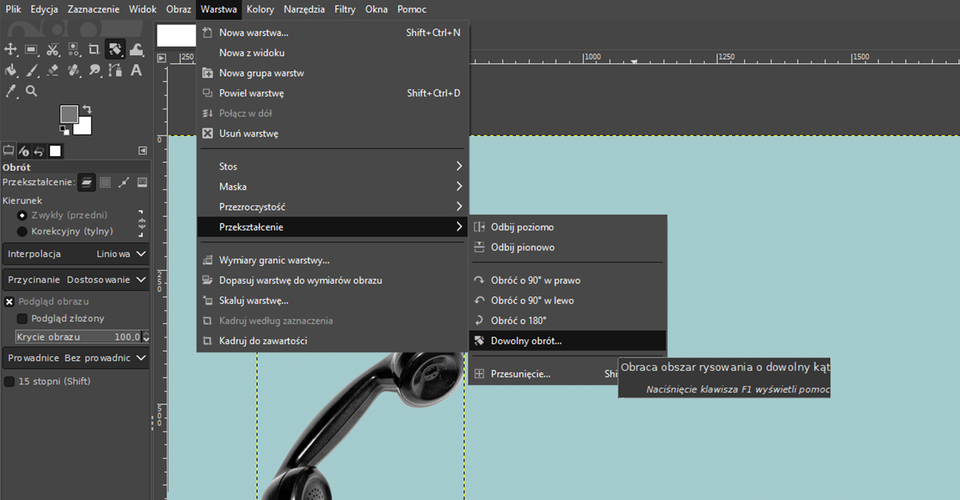
Task: Enable the Podgląd złożony checkbox
Action: (x=23, y=318)
